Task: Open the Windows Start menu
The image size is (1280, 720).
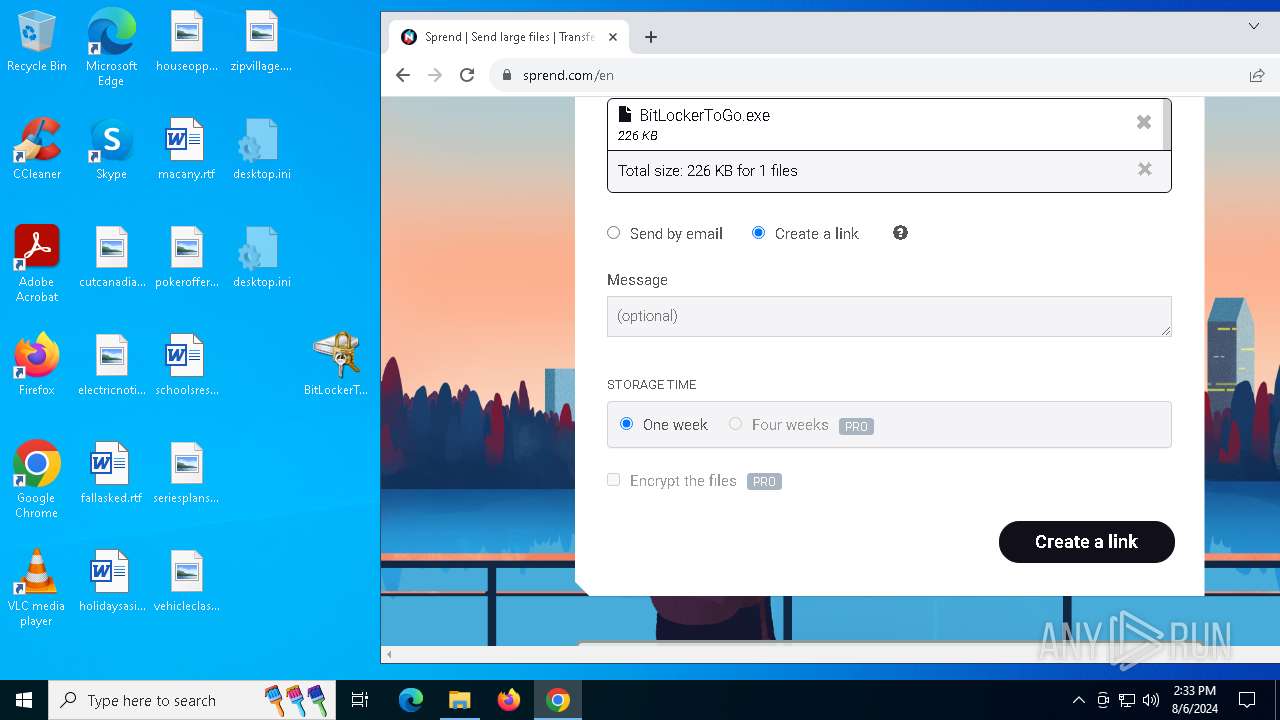Action: (24, 700)
